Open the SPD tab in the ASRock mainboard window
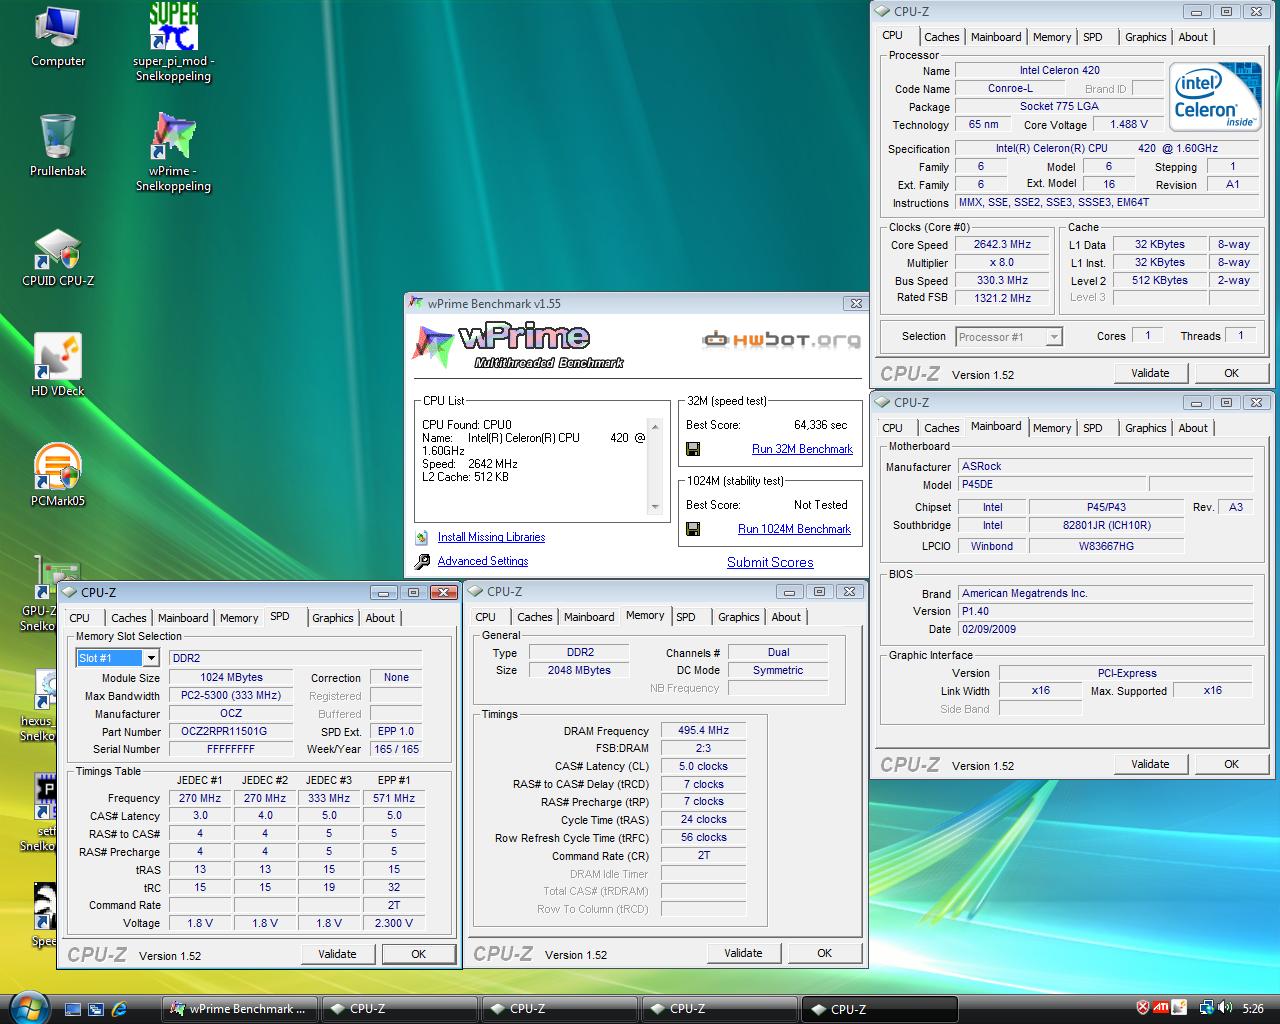The image size is (1280, 1024). coord(1093,428)
